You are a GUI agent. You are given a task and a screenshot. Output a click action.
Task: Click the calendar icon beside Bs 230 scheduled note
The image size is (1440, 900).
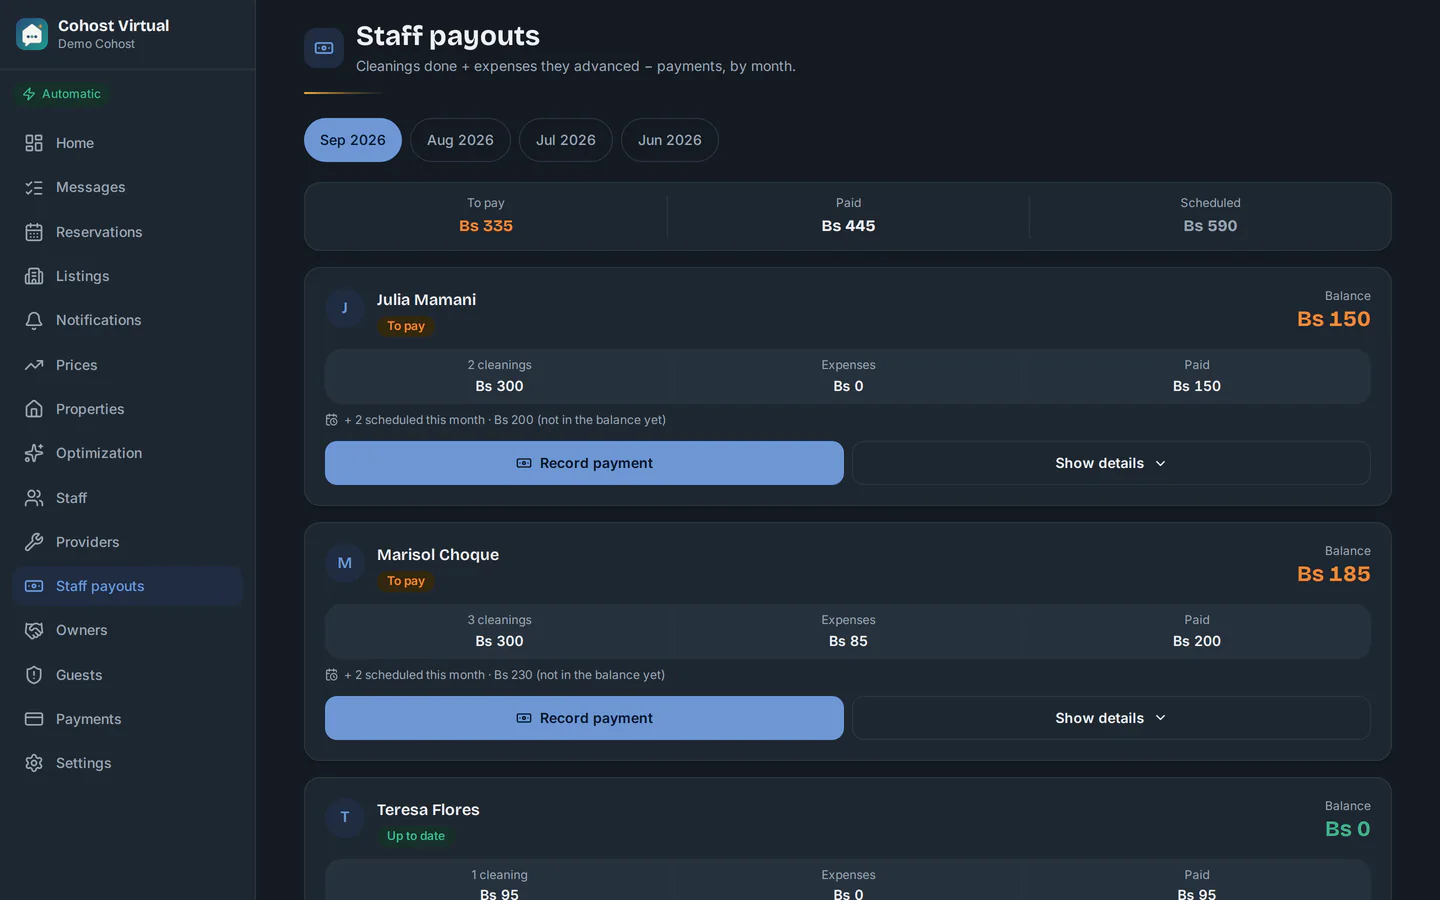(x=331, y=675)
